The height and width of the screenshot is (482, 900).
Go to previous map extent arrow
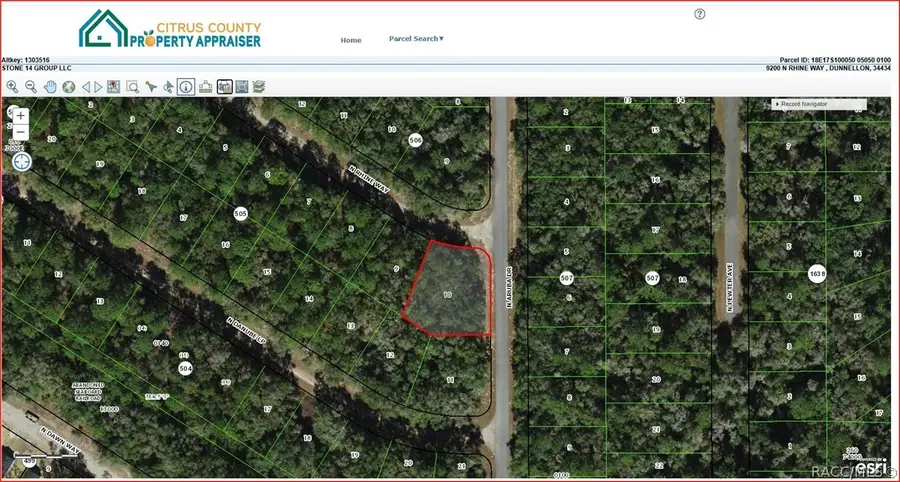[86, 87]
